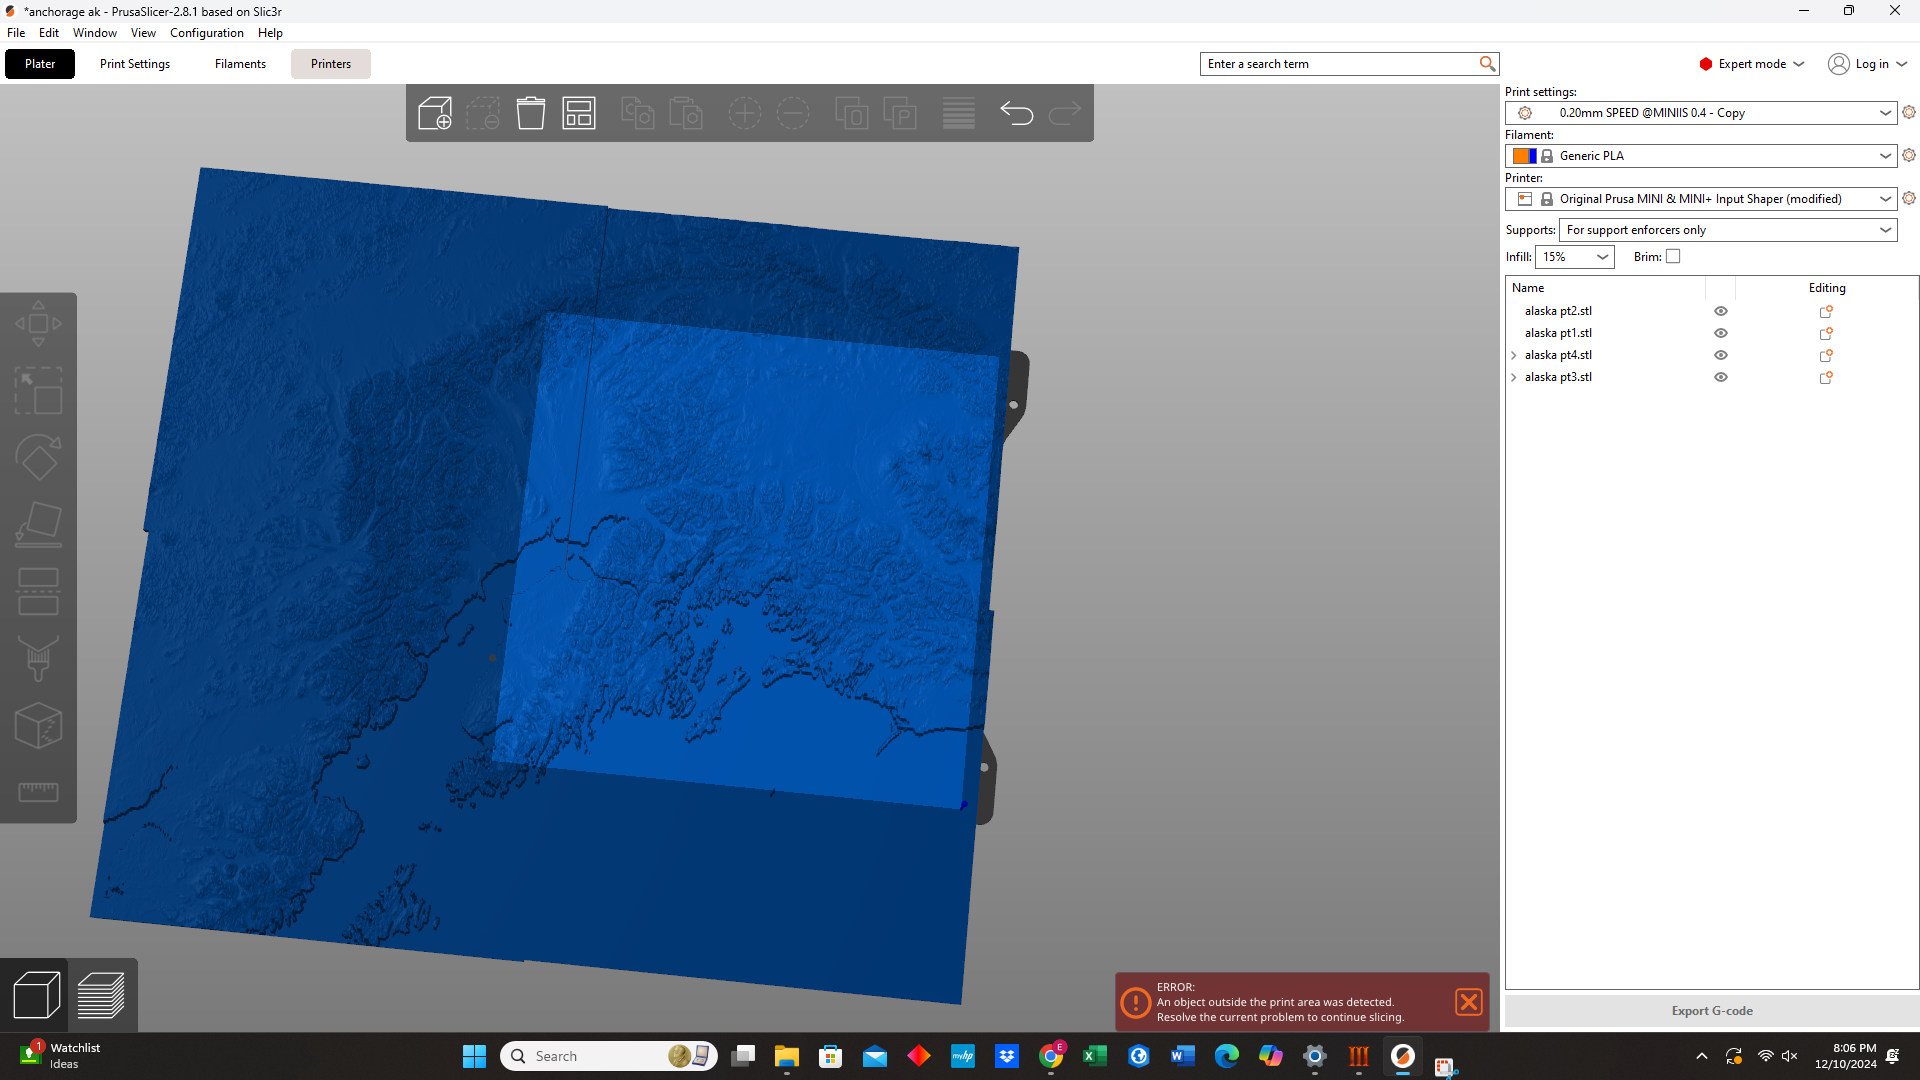Select the Measure ruler tool

point(38,792)
